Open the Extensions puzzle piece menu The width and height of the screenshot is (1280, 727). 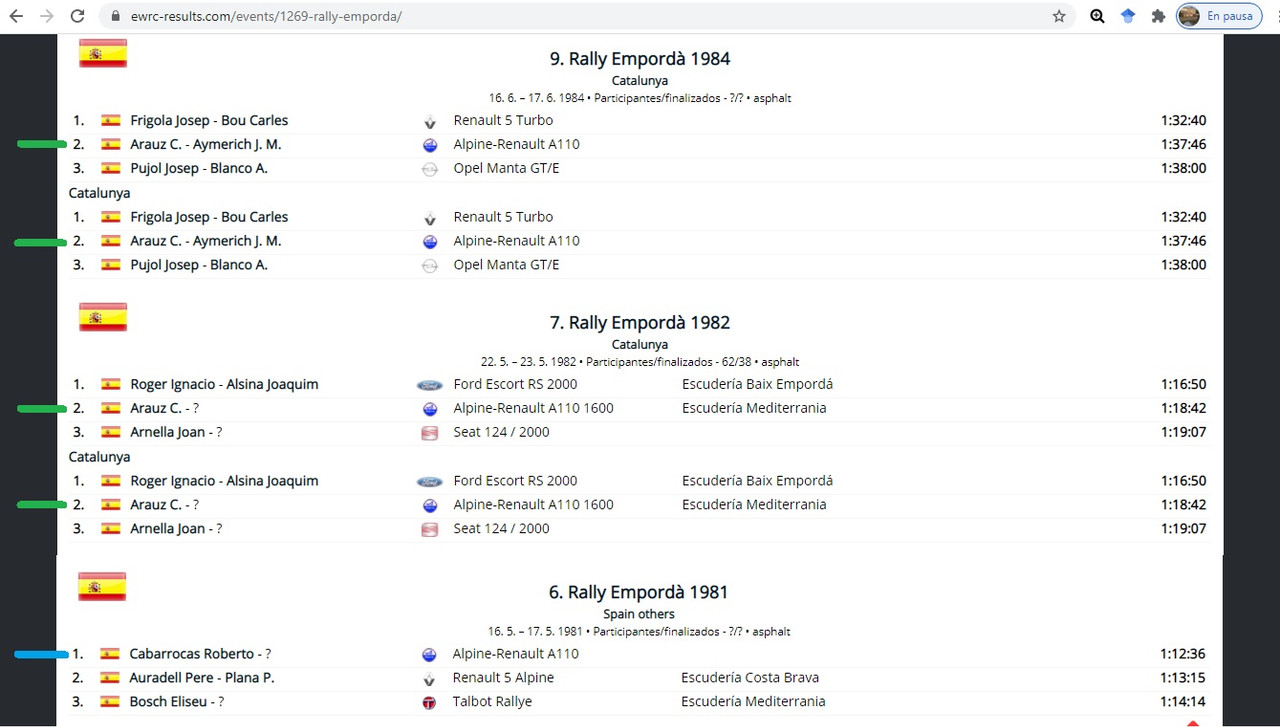click(1158, 16)
